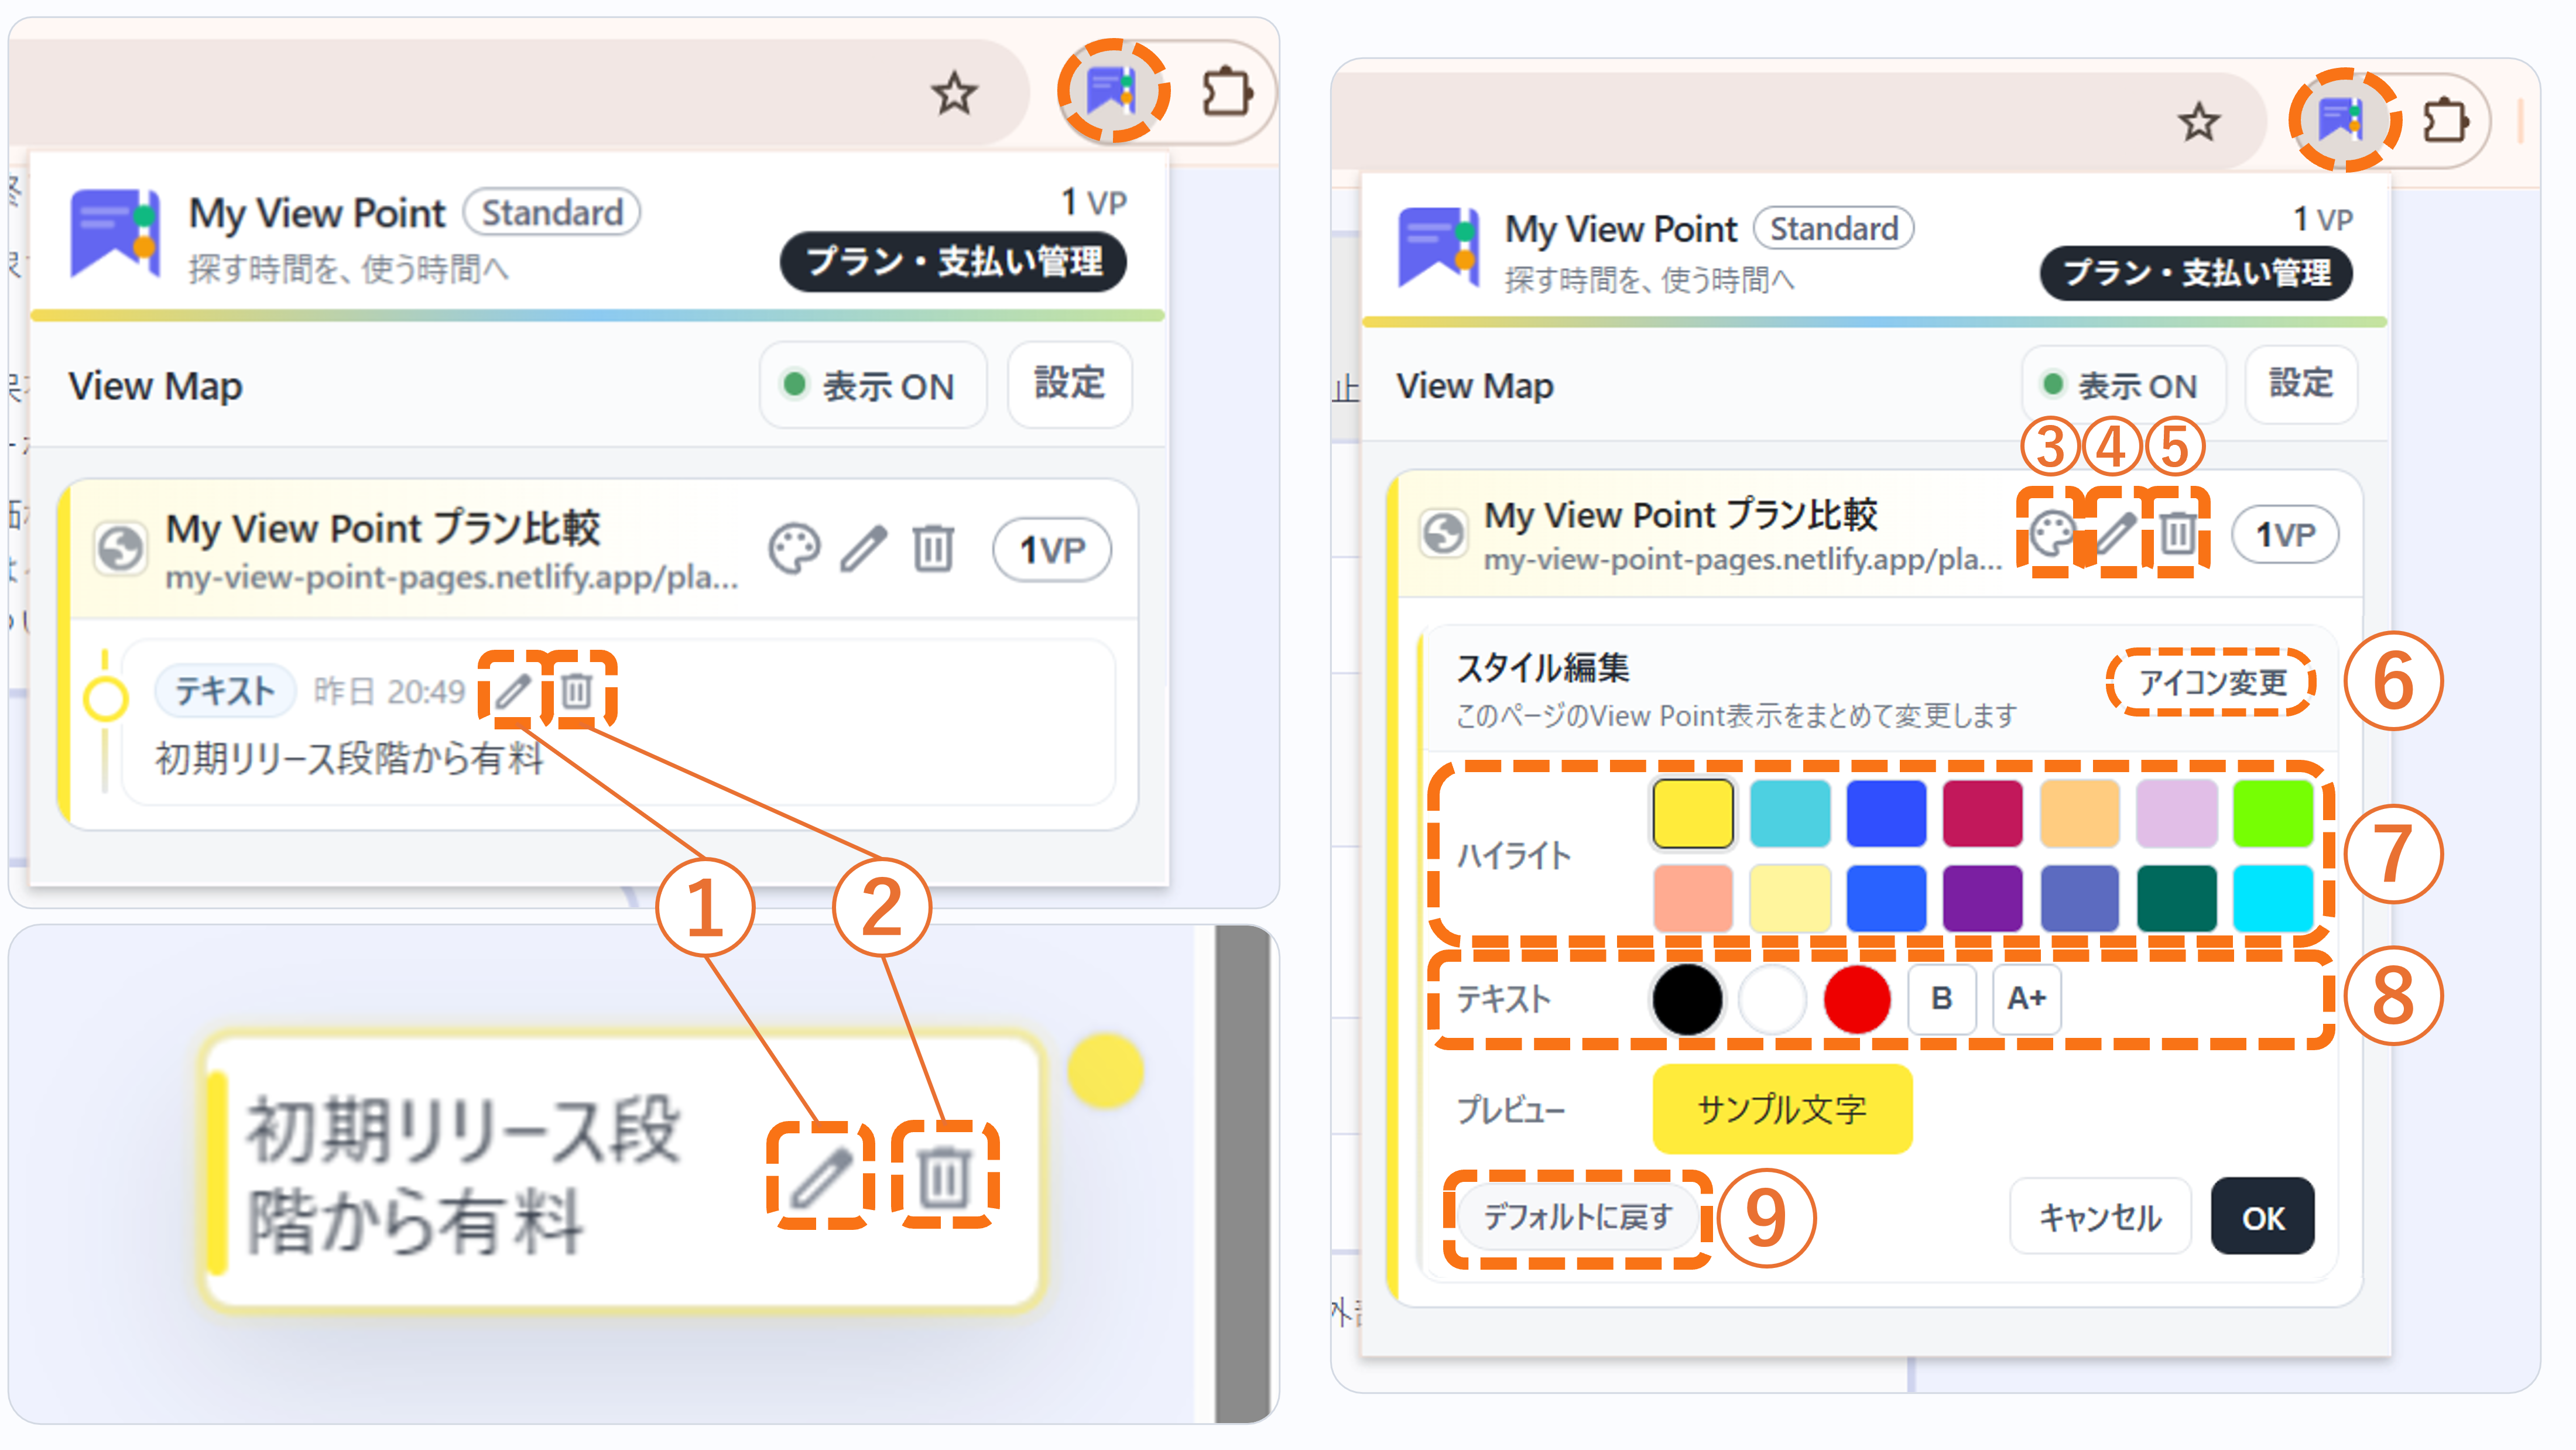This screenshot has height=1450, width=2576.
Task: Select crimson highlight swatch in top row
Action: point(1982,813)
